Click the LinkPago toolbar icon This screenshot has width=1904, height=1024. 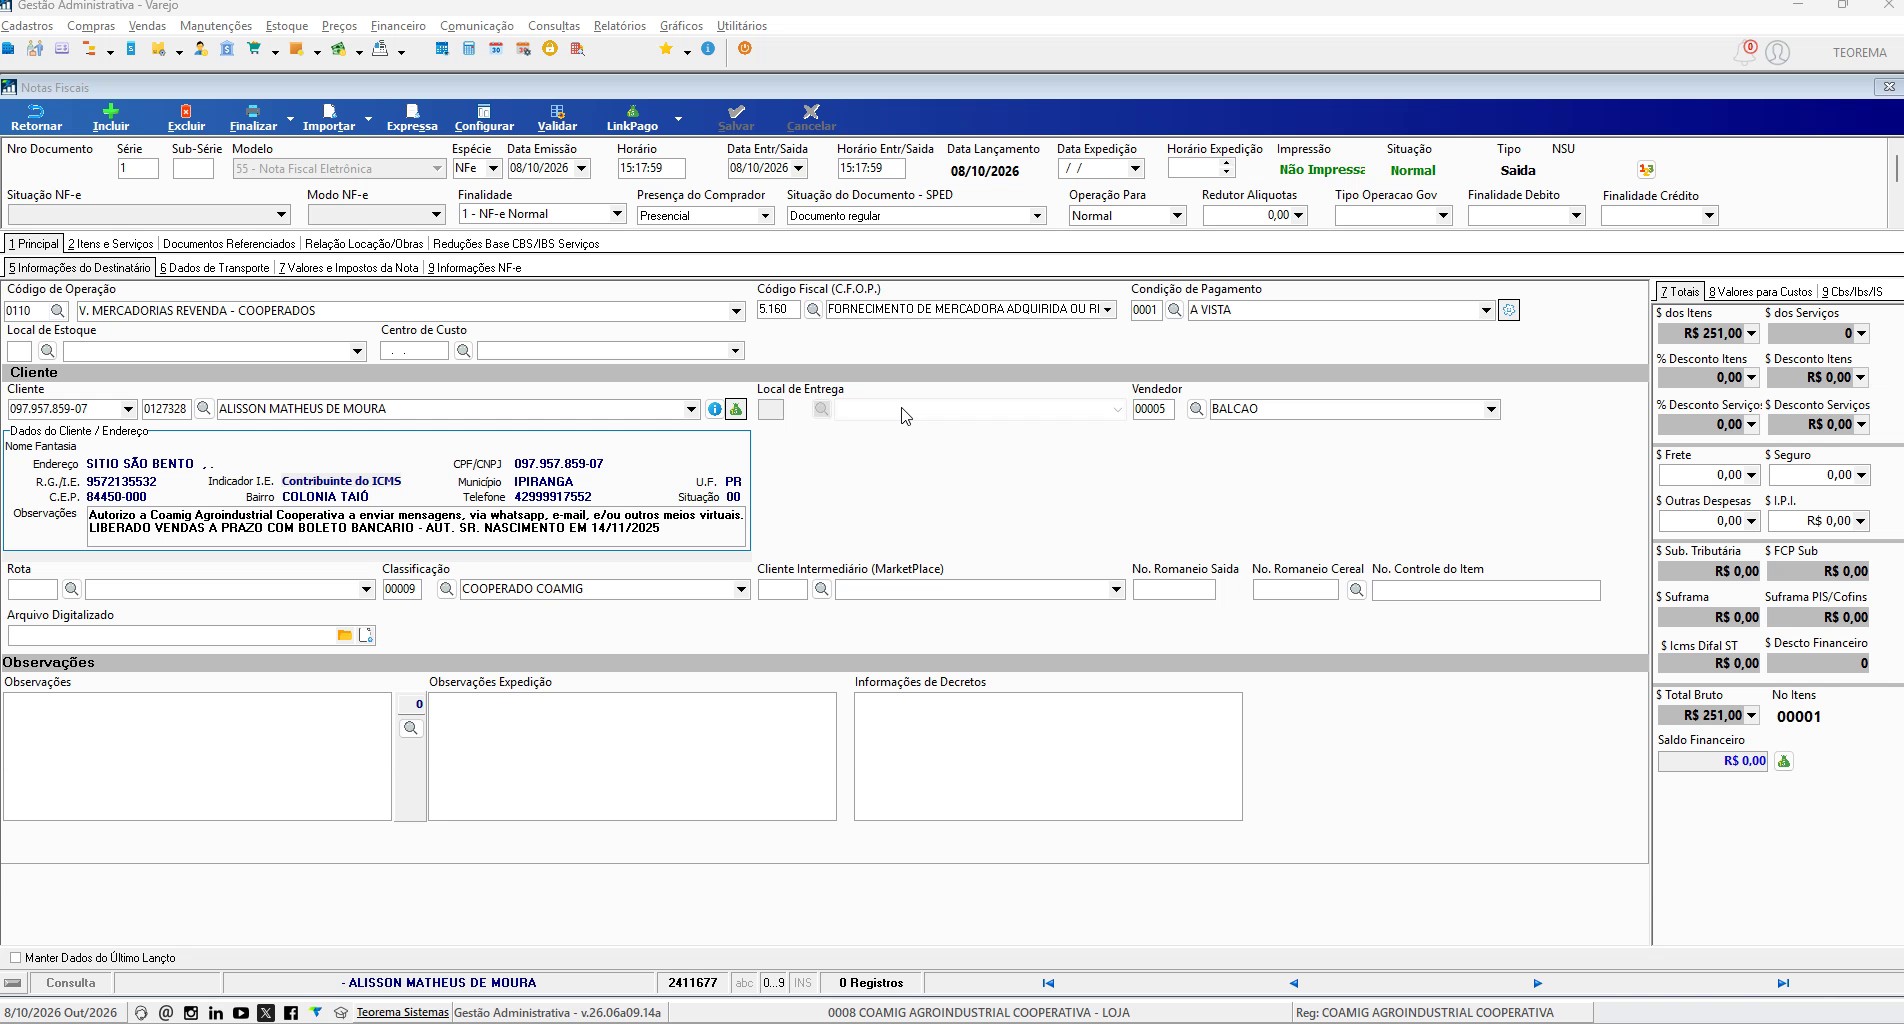(x=632, y=117)
